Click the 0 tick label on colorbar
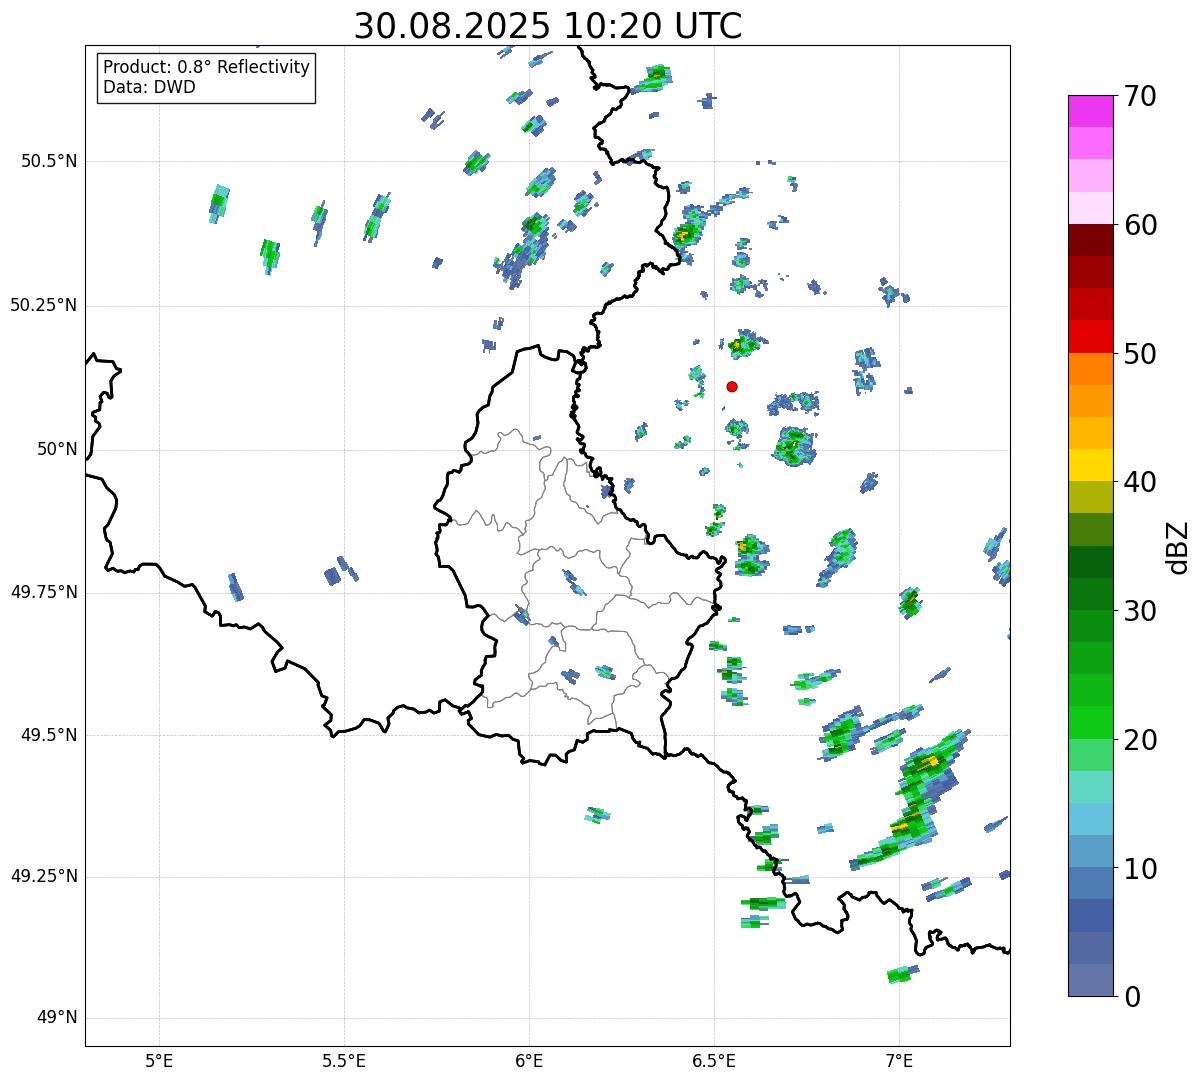The width and height of the screenshot is (1202, 1081). tap(1132, 997)
